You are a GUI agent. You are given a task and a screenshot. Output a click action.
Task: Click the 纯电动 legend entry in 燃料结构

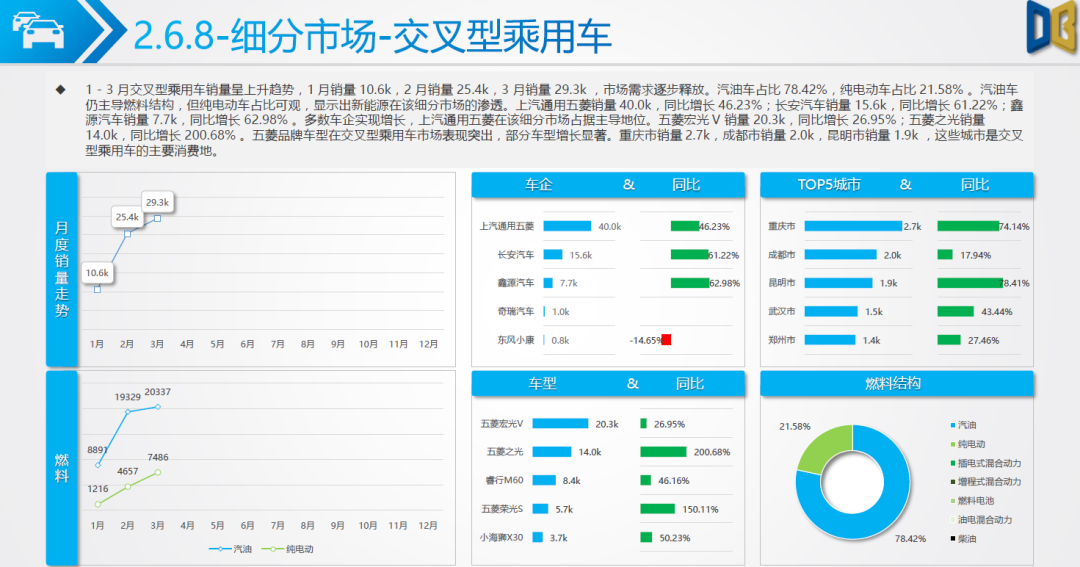point(968,444)
